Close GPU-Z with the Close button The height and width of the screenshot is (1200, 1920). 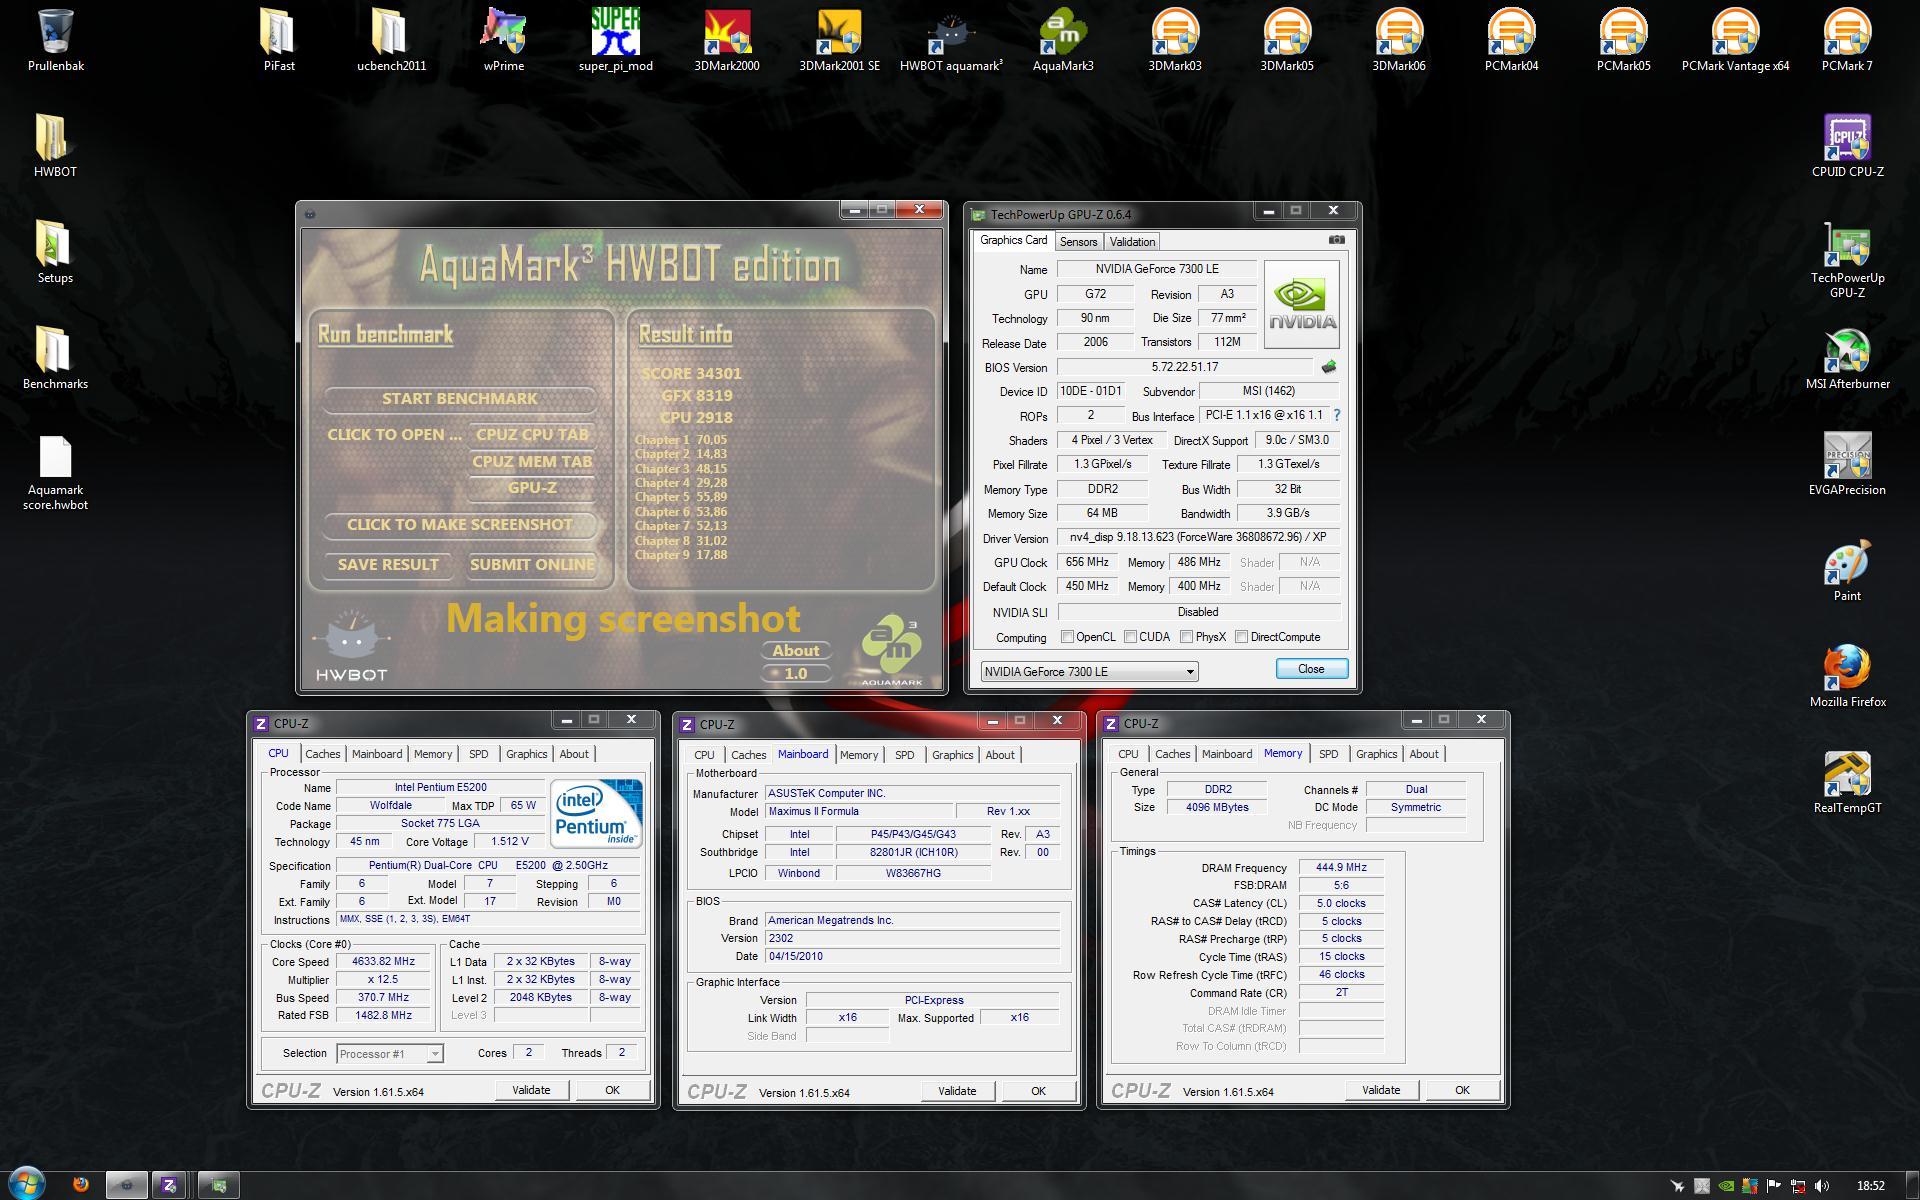coord(1311,669)
